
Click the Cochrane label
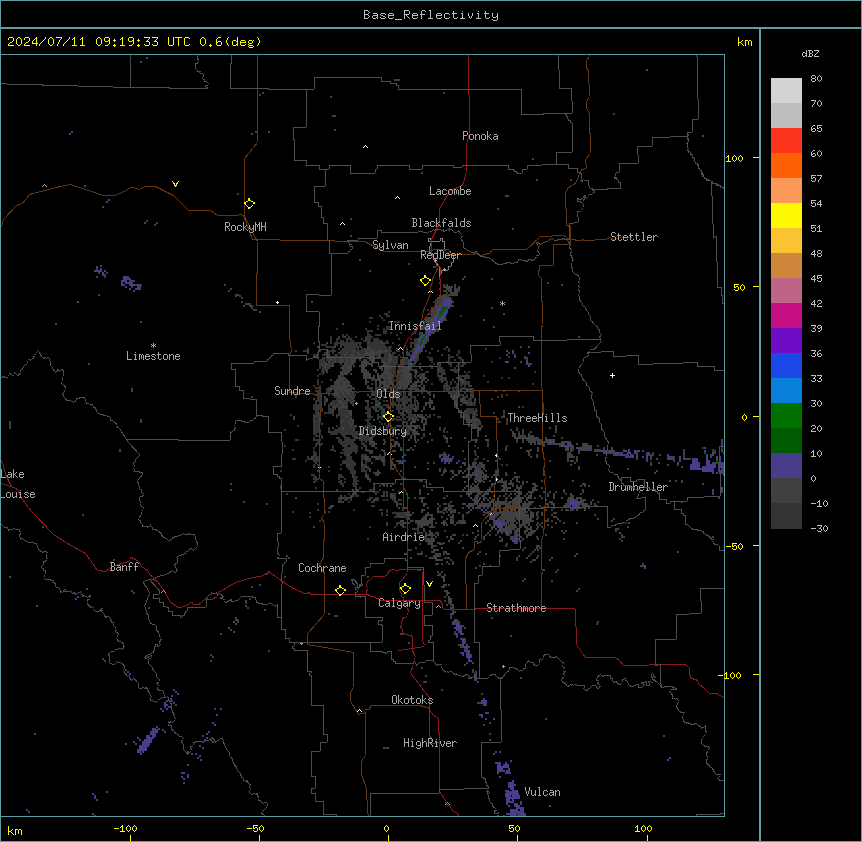click(322, 568)
